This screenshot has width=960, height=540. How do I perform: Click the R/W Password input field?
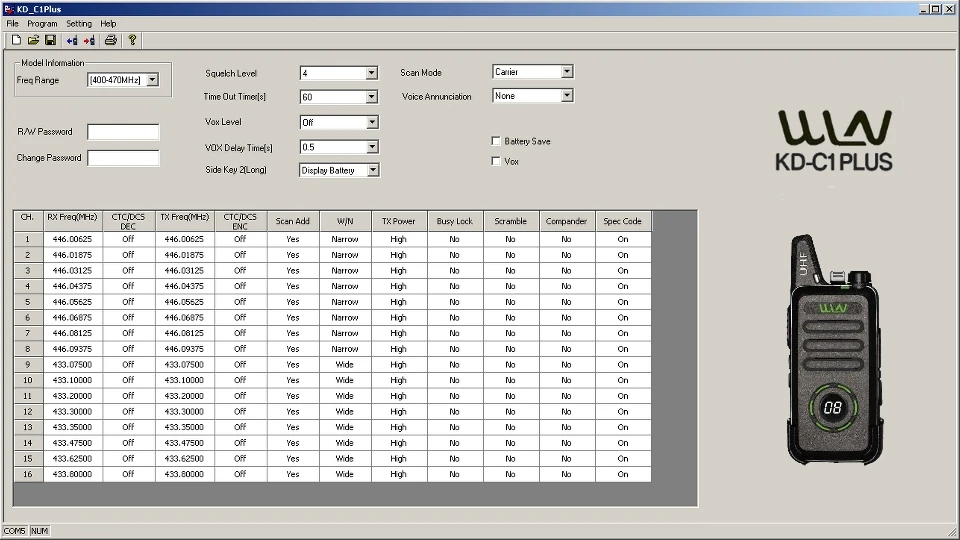click(123, 132)
